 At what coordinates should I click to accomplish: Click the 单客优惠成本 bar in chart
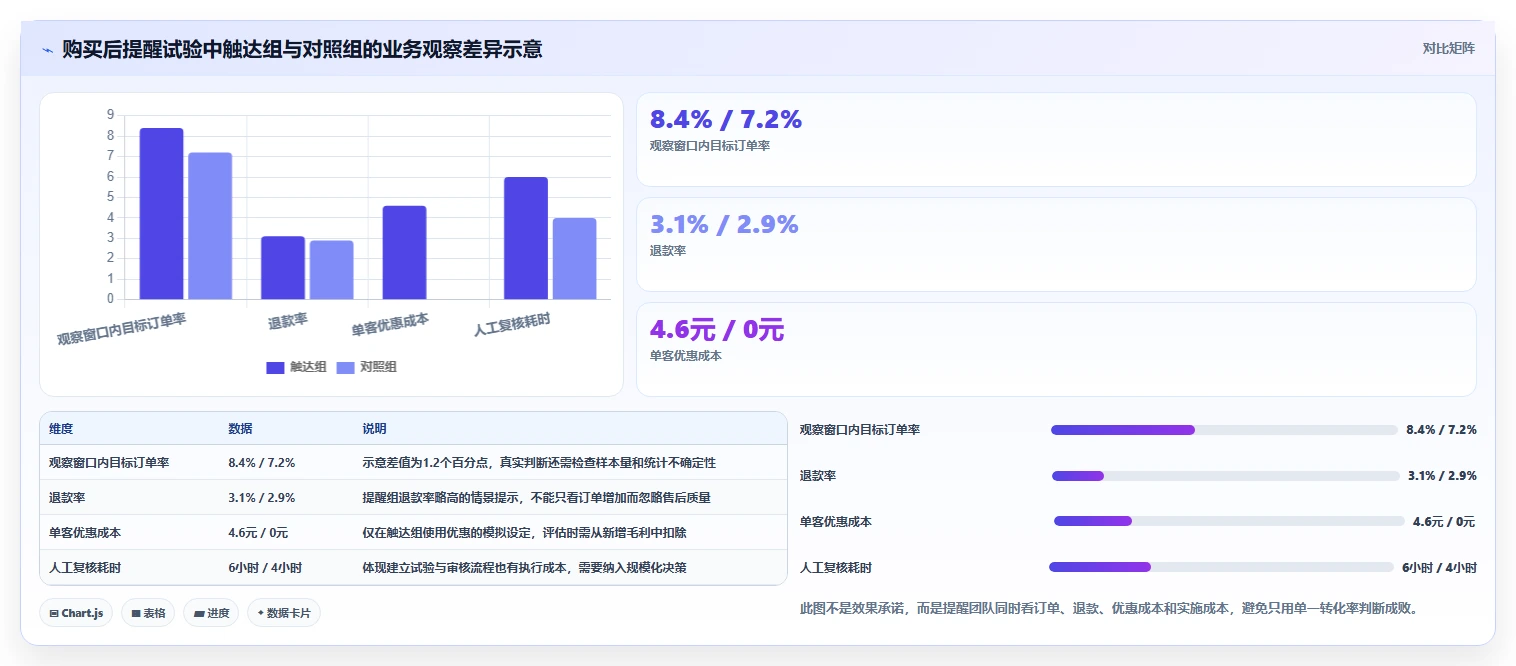click(x=404, y=252)
